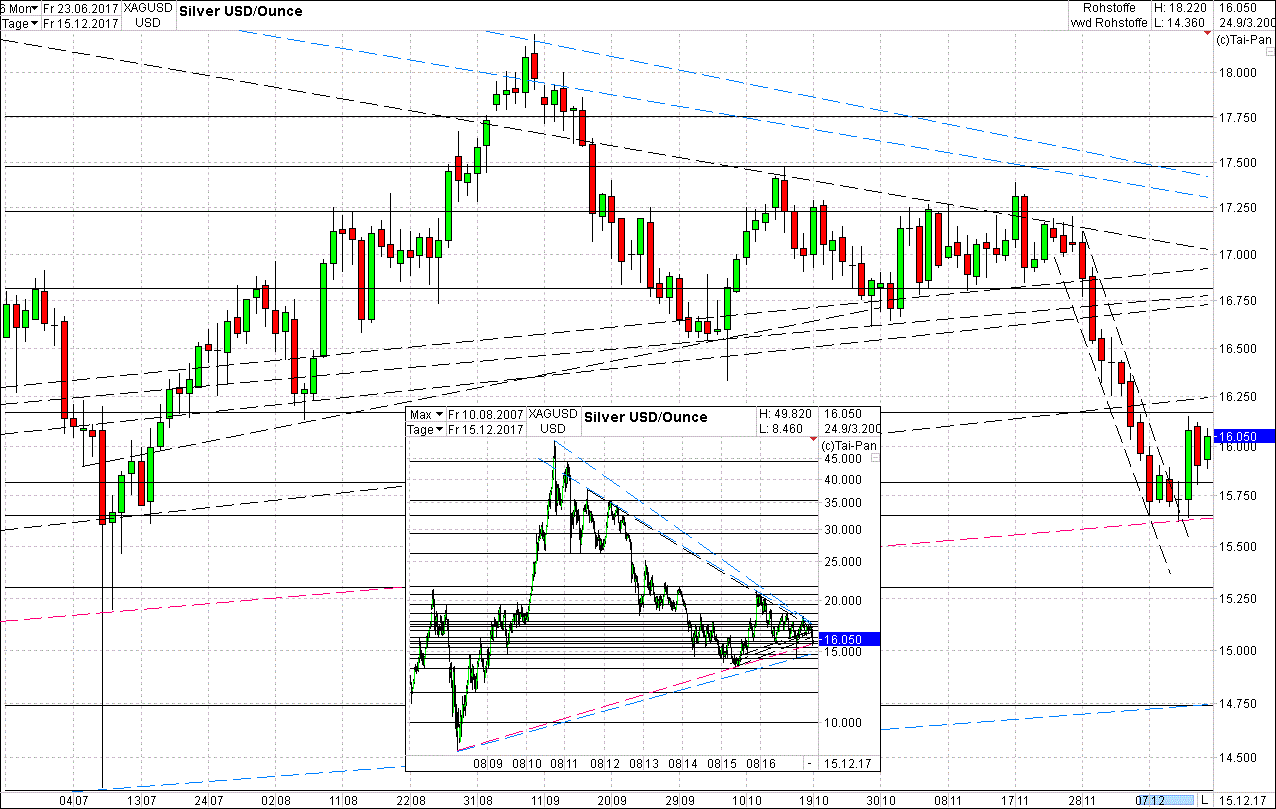Click the XAGUSD symbol in inset chart header
This screenshot has width=1276, height=809.
[x=553, y=415]
